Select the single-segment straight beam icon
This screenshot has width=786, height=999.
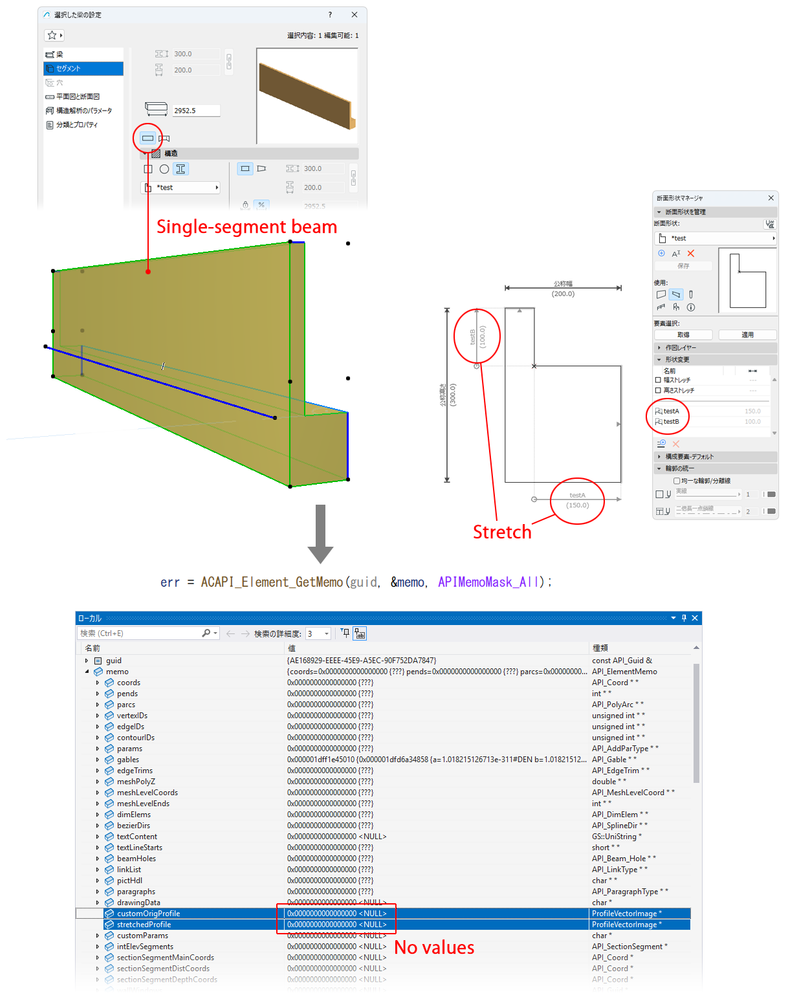tap(147, 138)
